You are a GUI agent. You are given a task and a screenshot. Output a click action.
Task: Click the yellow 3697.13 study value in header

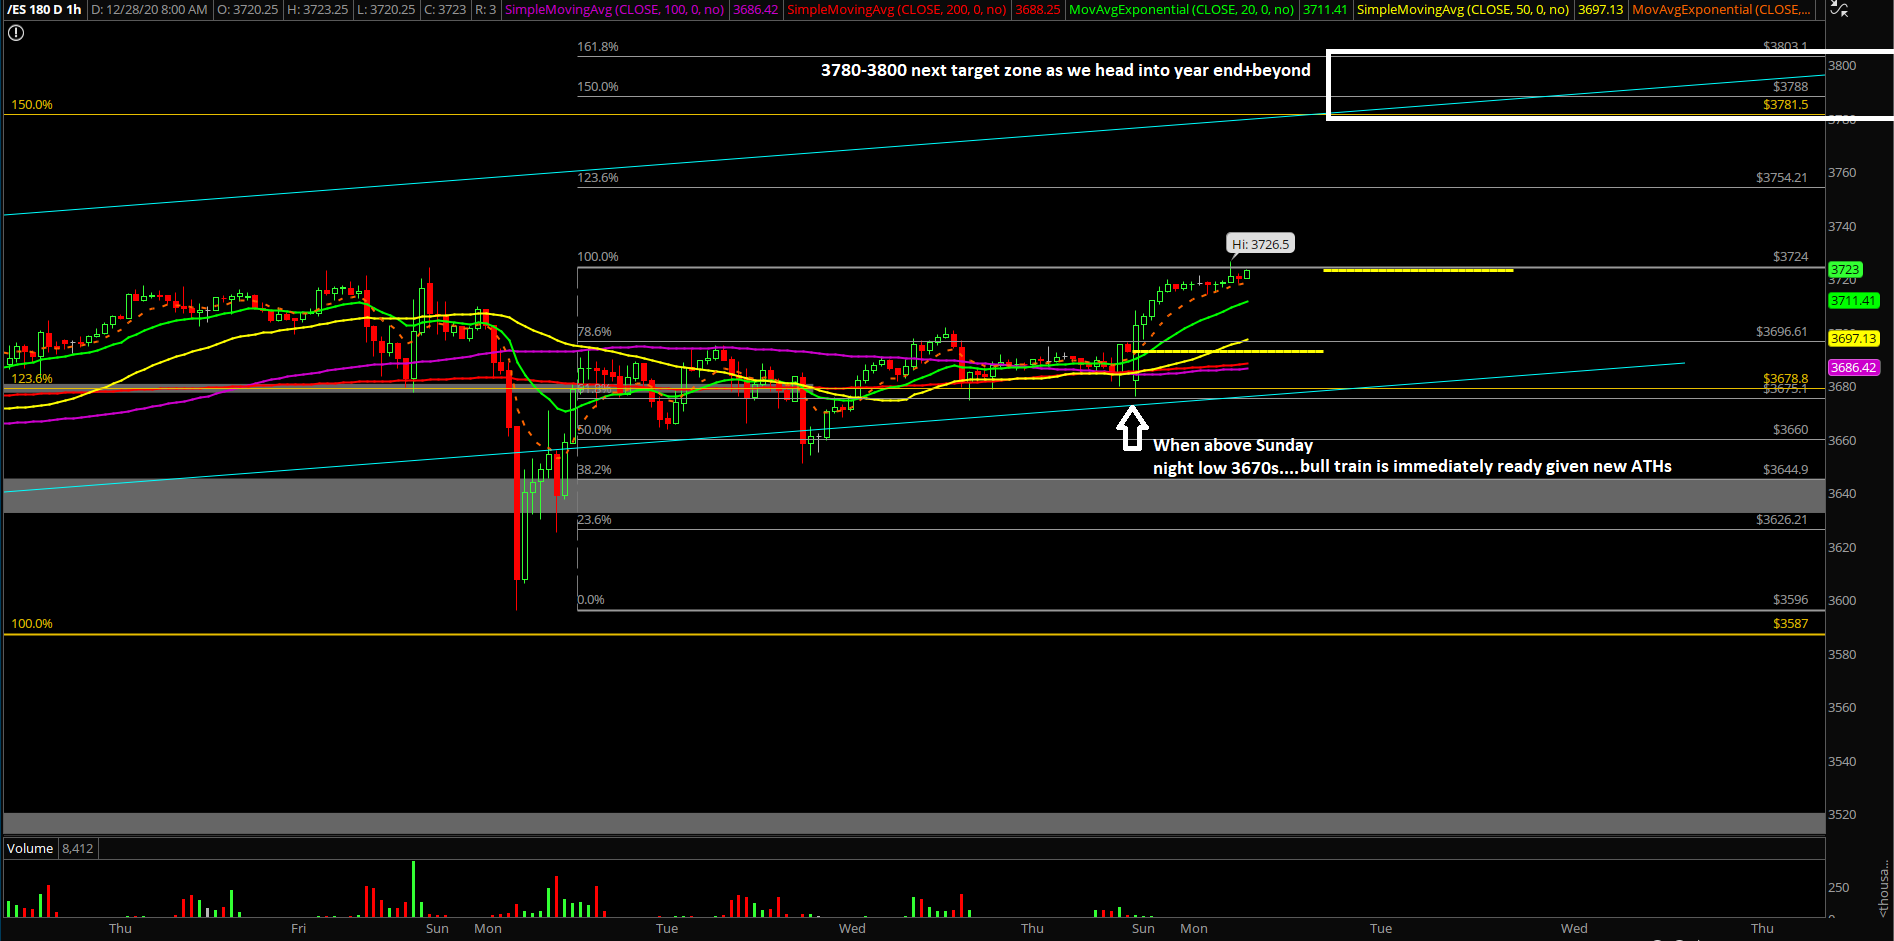[x=1600, y=9]
